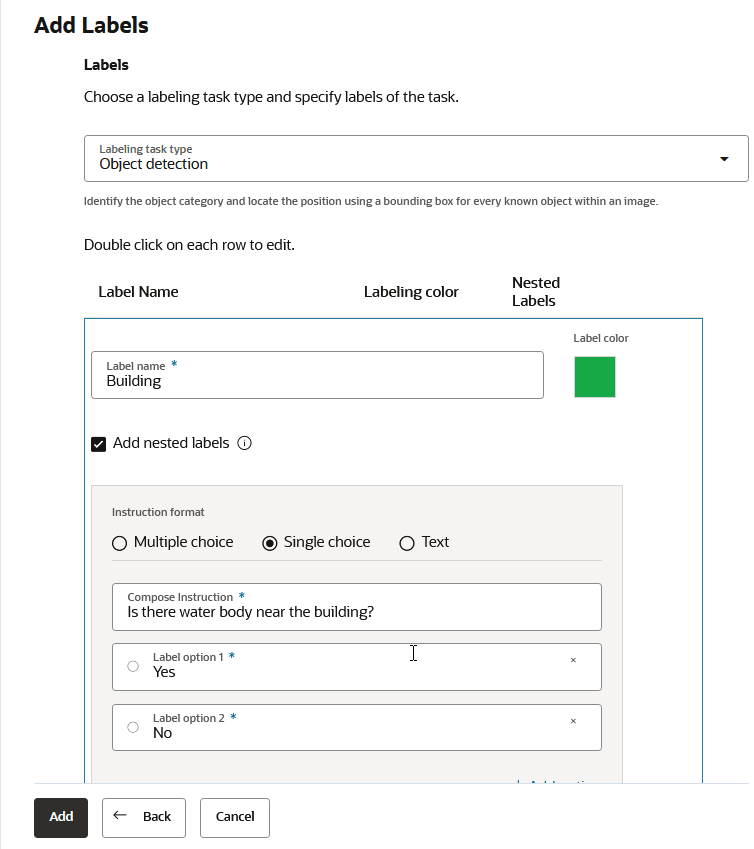Image resolution: width=754 pixels, height=849 pixels.
Task: Edit Label option 2 field with No
Action: [357, 727]
